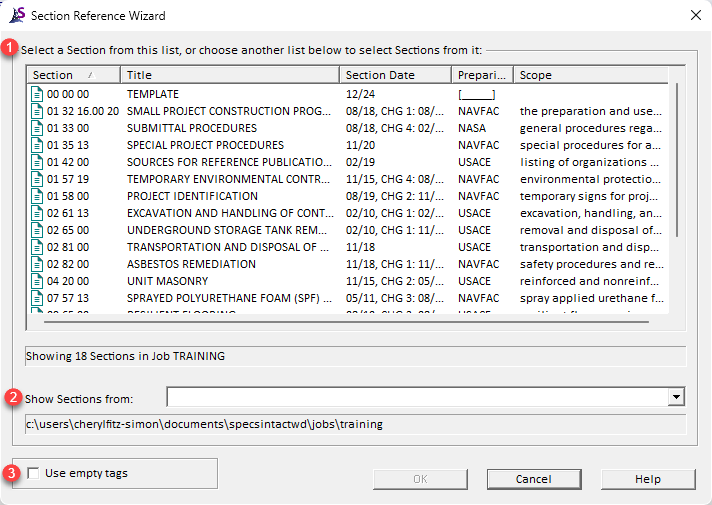Viewport: 712px width, 505px height.
Task: Click section number 04 20 00
Action: click(68, 281)
